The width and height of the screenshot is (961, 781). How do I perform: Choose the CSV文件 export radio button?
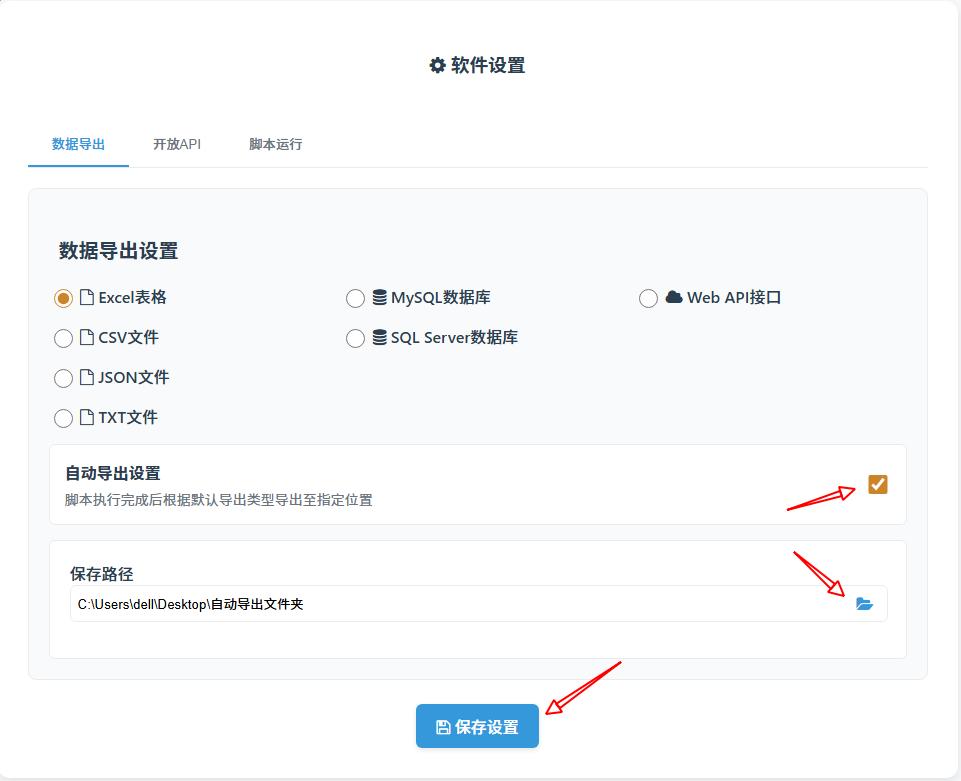click(63, 338)
